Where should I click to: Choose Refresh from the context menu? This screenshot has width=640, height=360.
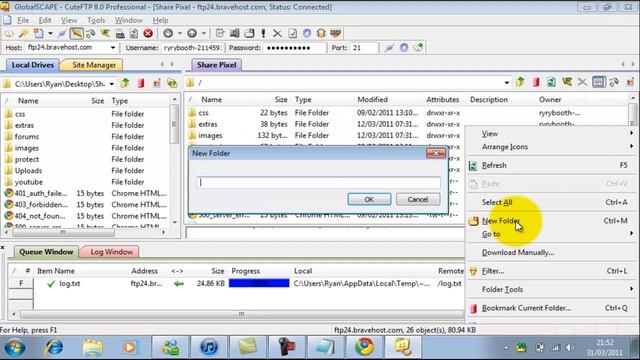click(551, 165)
